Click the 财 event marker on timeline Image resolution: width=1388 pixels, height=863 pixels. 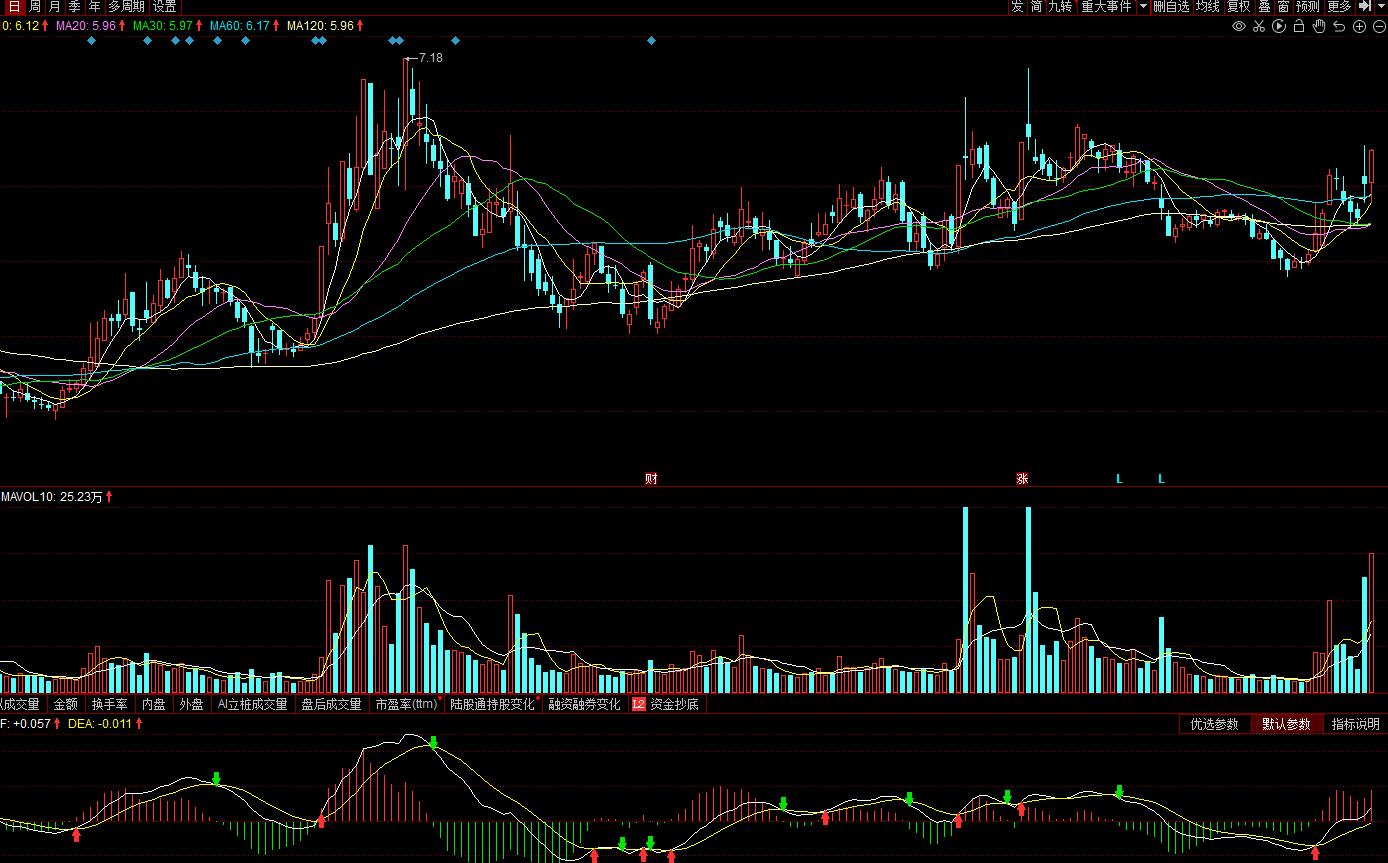[651, 479]
